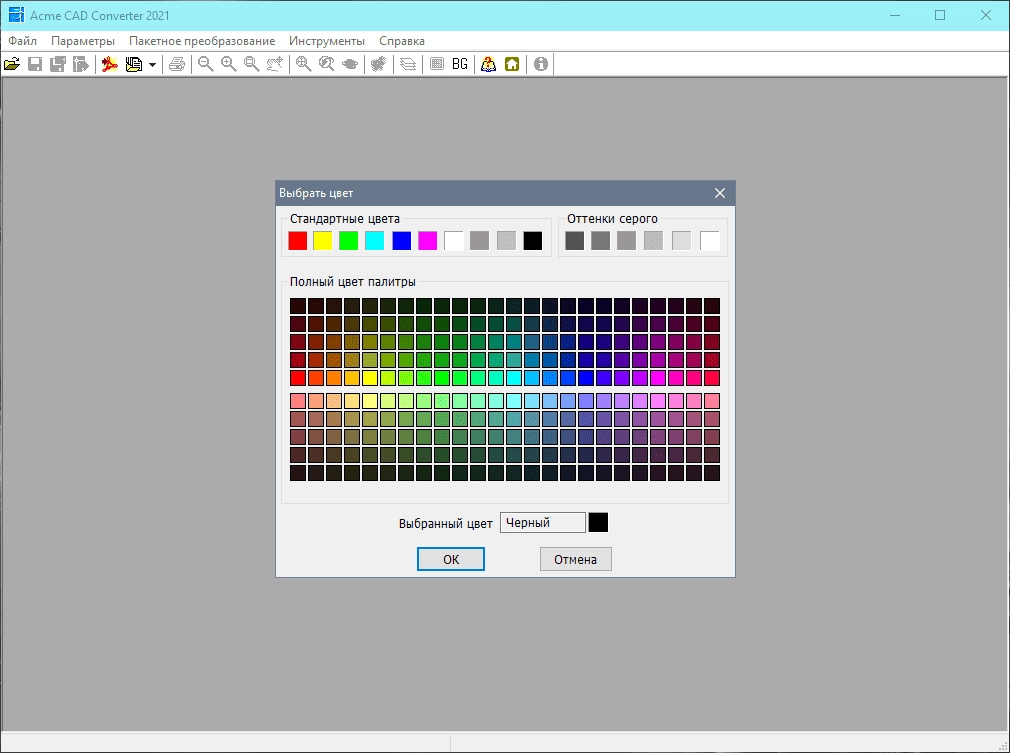Maximize the Acme CAD Converter window

pyautogui.click(x=940, y=15)
